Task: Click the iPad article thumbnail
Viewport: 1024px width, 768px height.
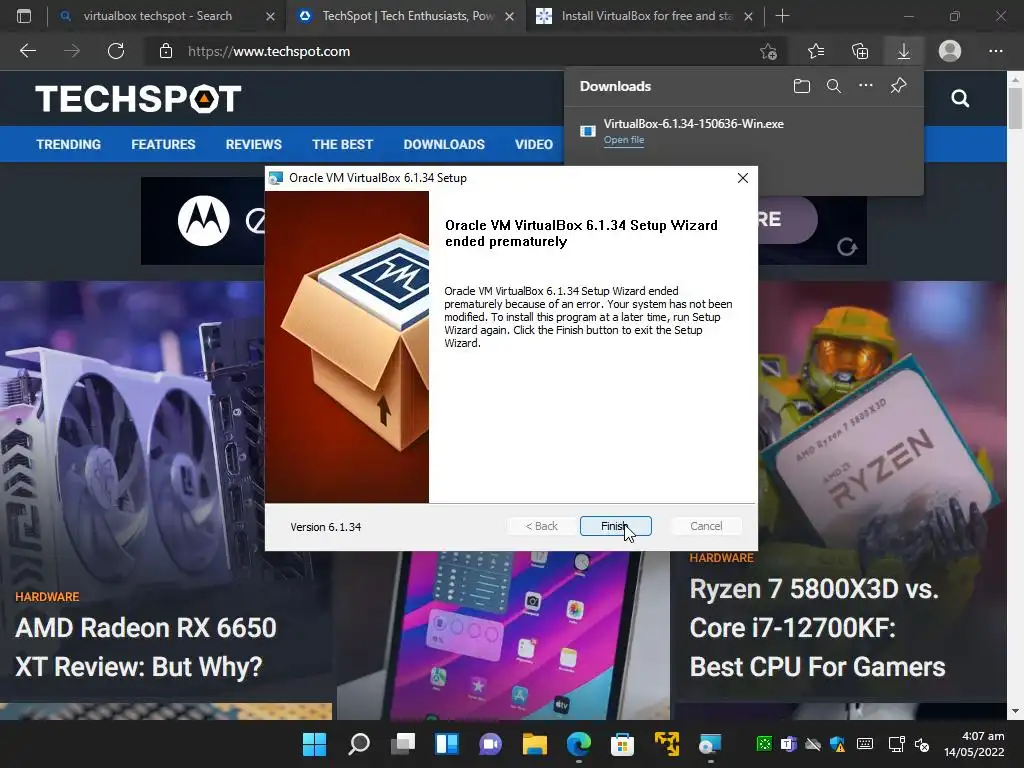Action: [504, 635]
